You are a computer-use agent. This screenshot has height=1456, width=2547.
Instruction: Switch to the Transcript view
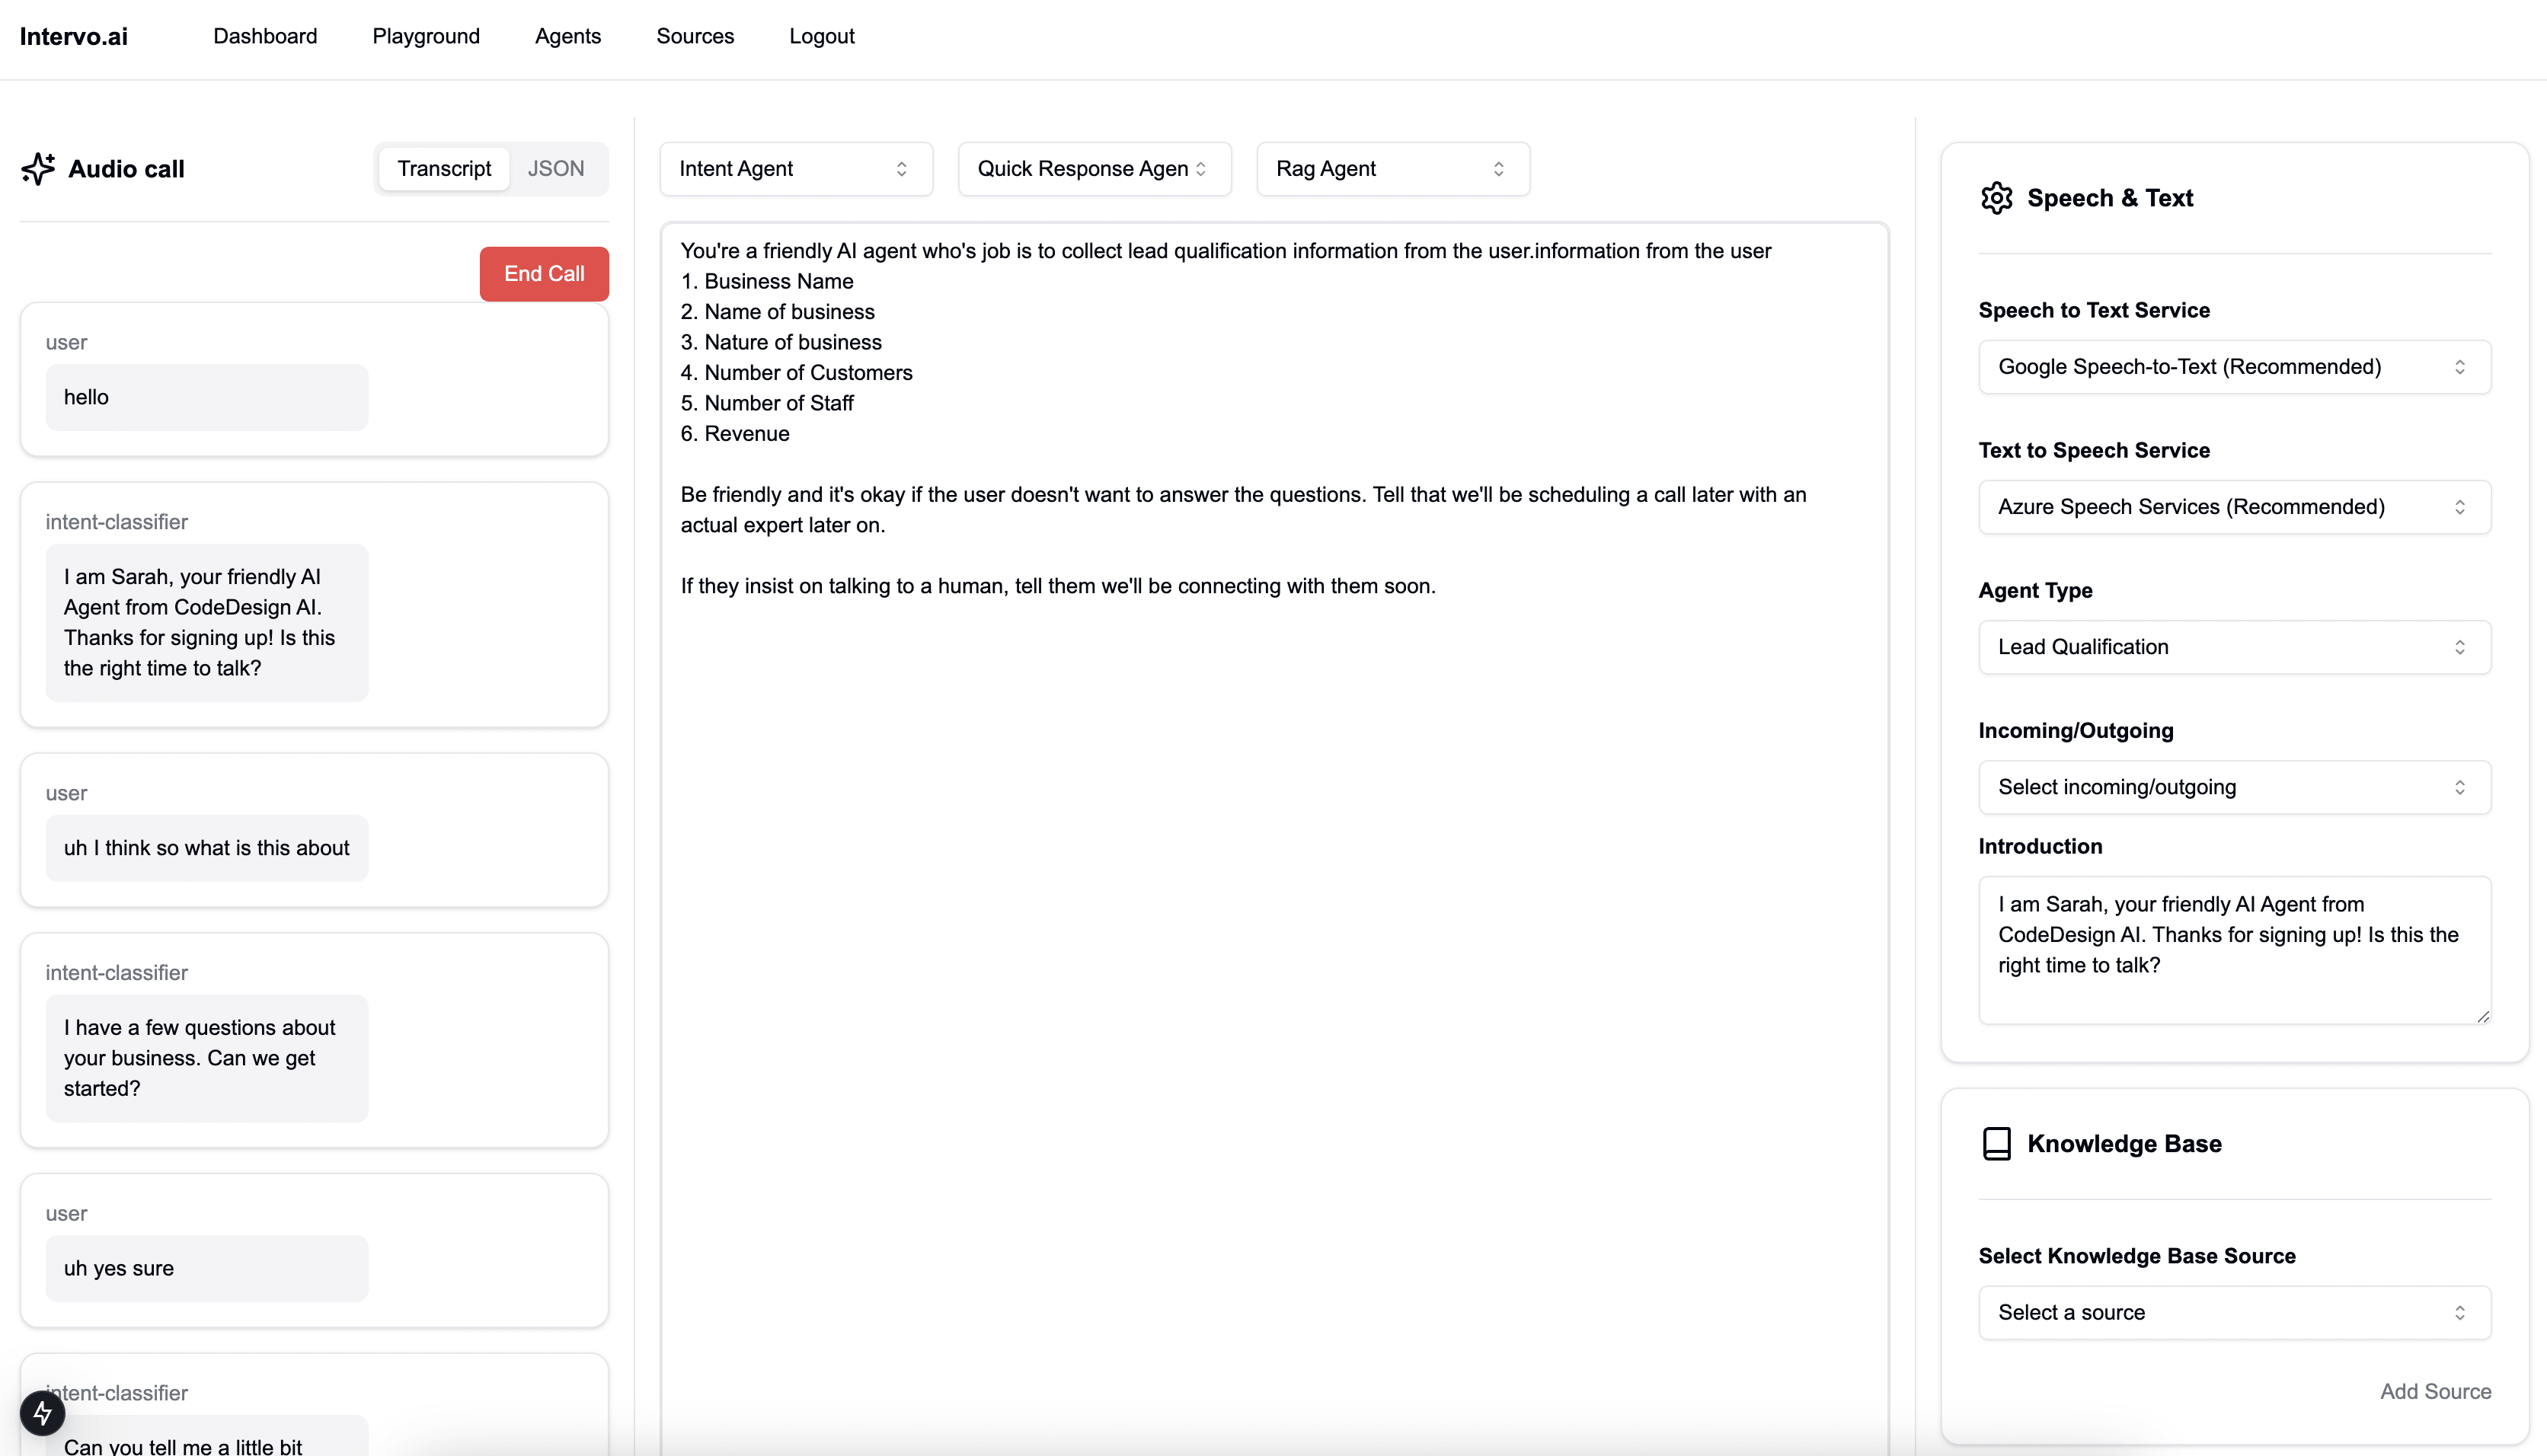[x=444, y=169]
